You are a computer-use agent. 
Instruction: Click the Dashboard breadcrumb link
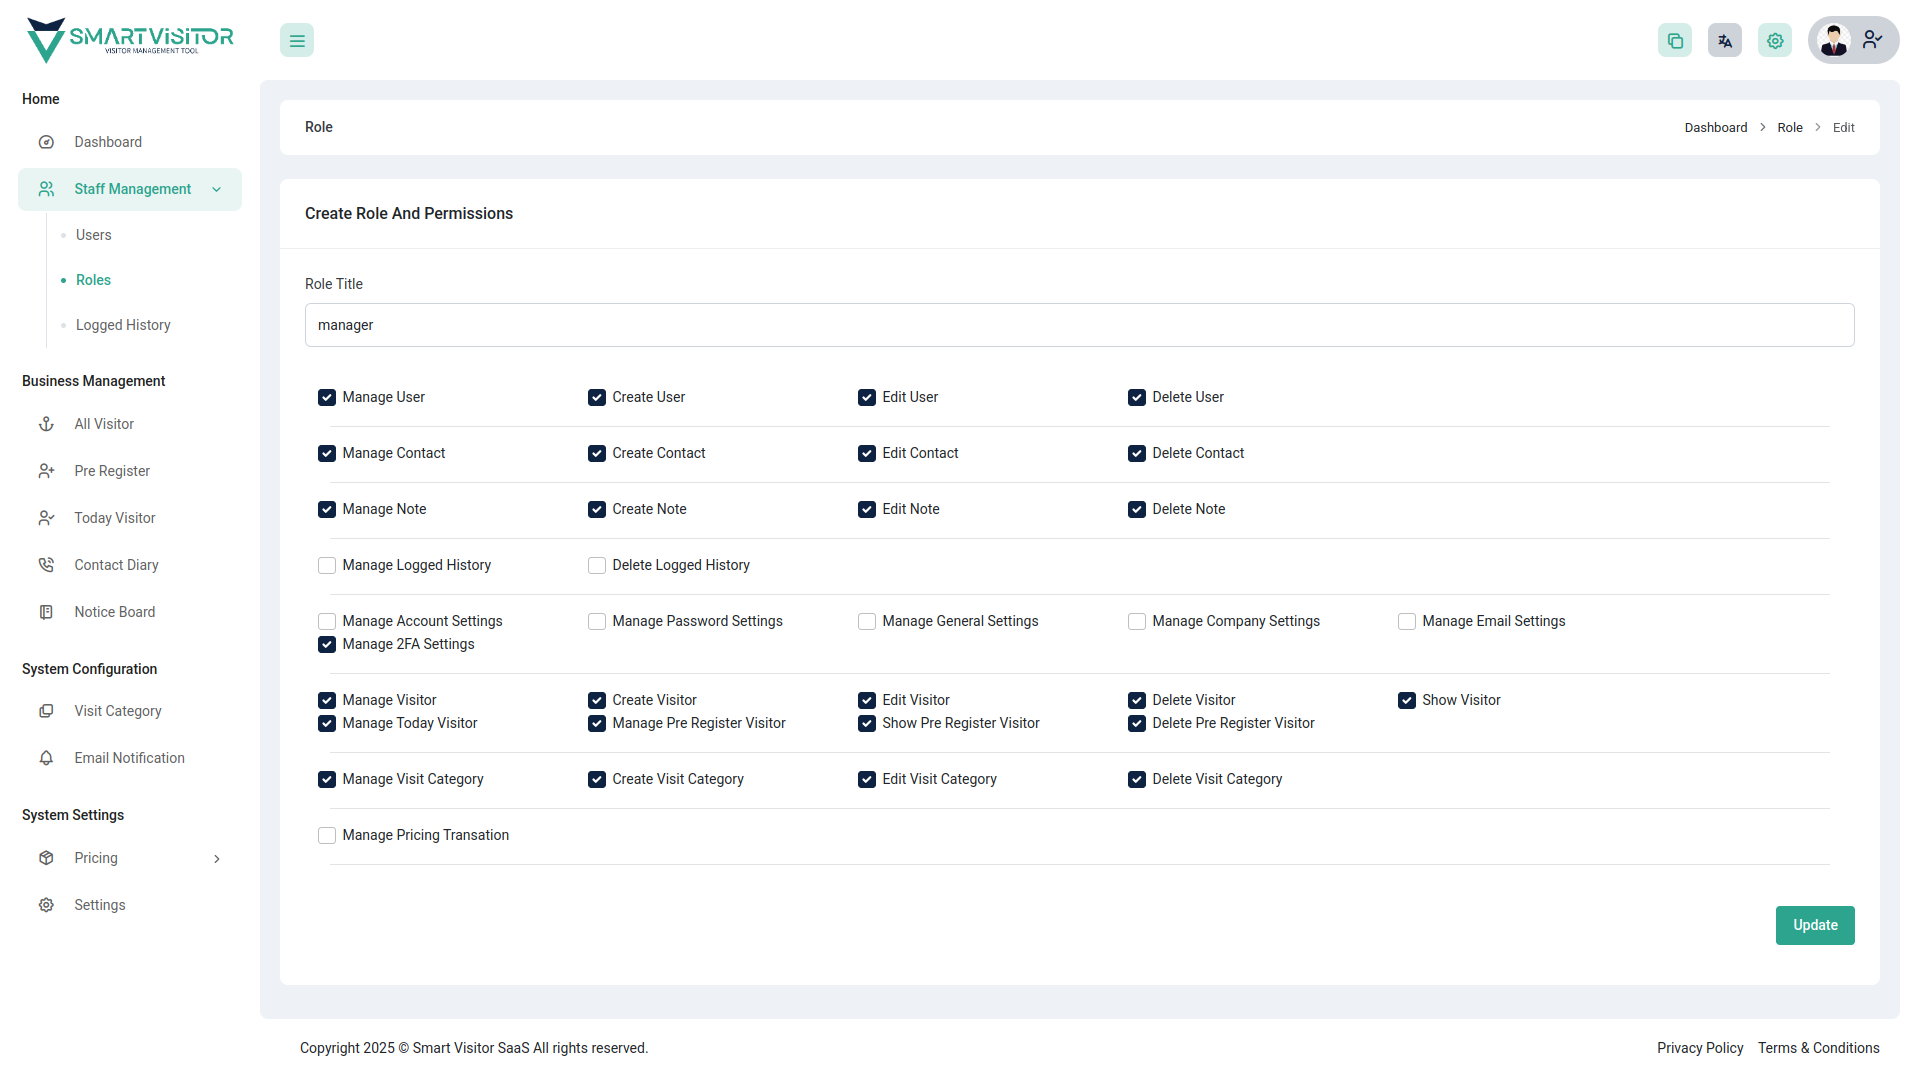(1715, 127)
